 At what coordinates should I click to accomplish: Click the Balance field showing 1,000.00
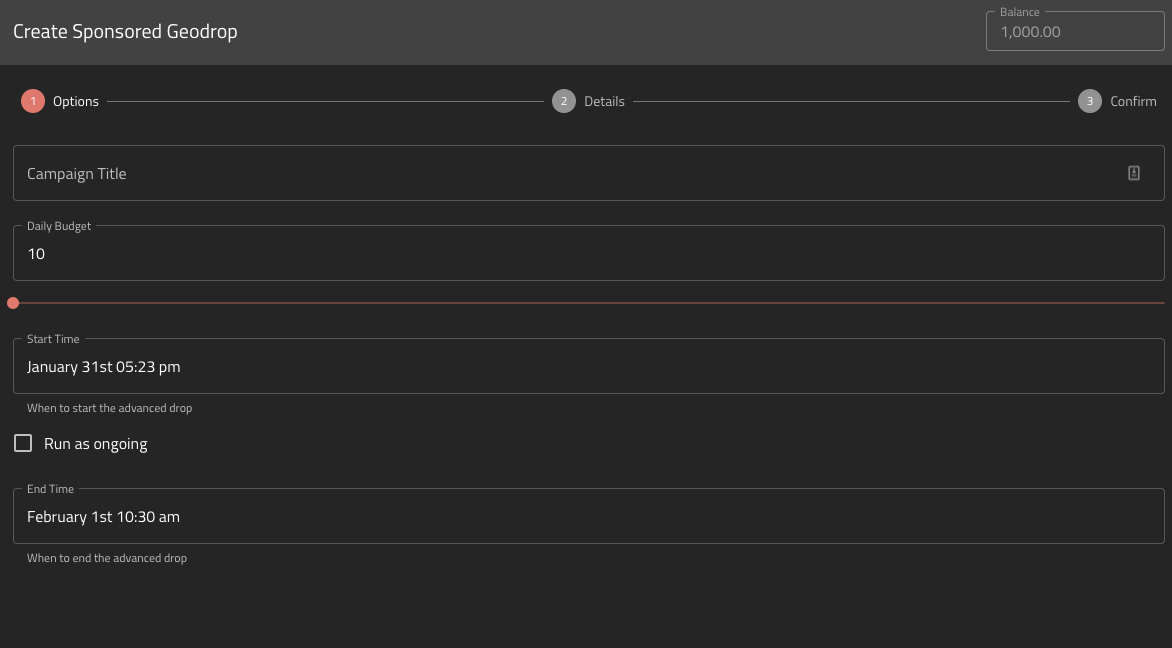click(x=1075, y=31)
